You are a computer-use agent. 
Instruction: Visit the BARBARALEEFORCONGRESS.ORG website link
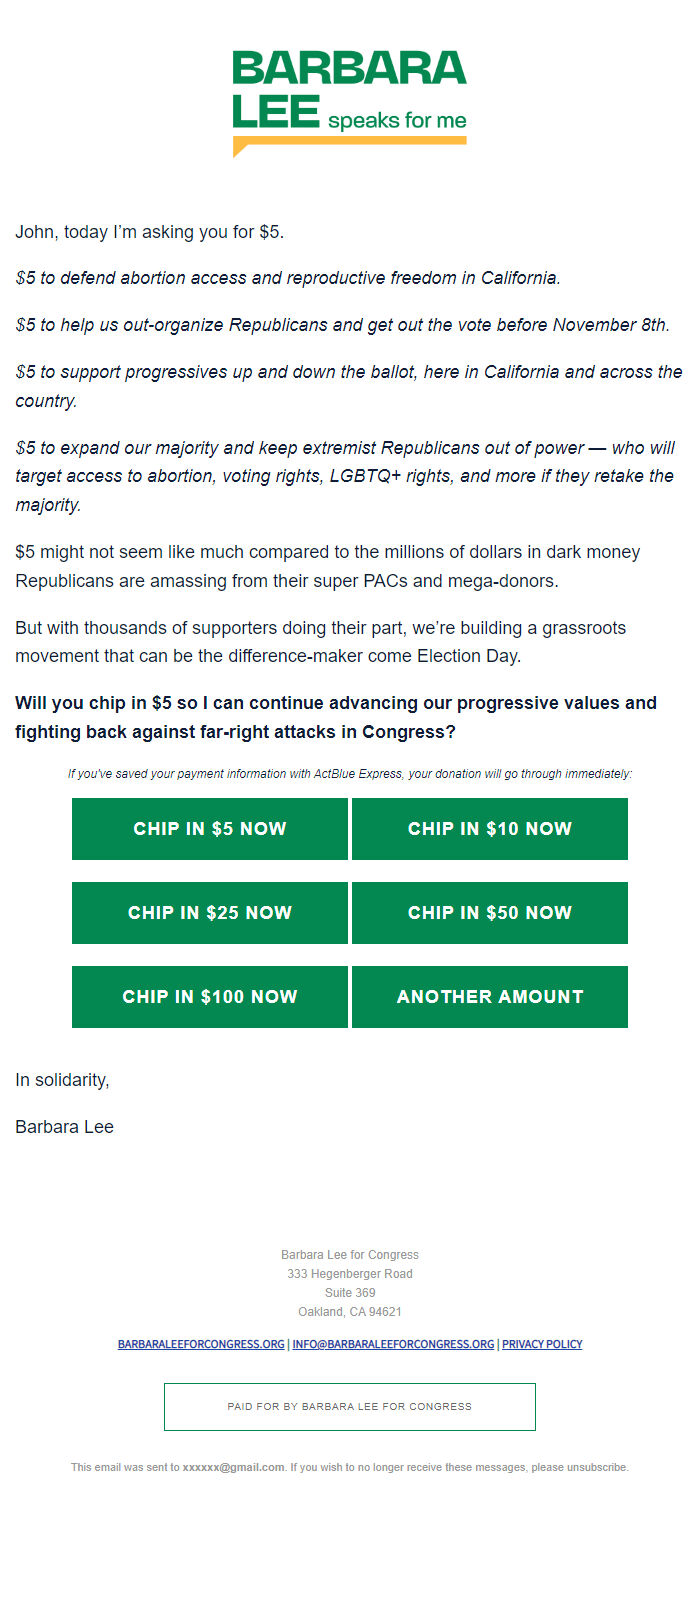coord(201,1344)
